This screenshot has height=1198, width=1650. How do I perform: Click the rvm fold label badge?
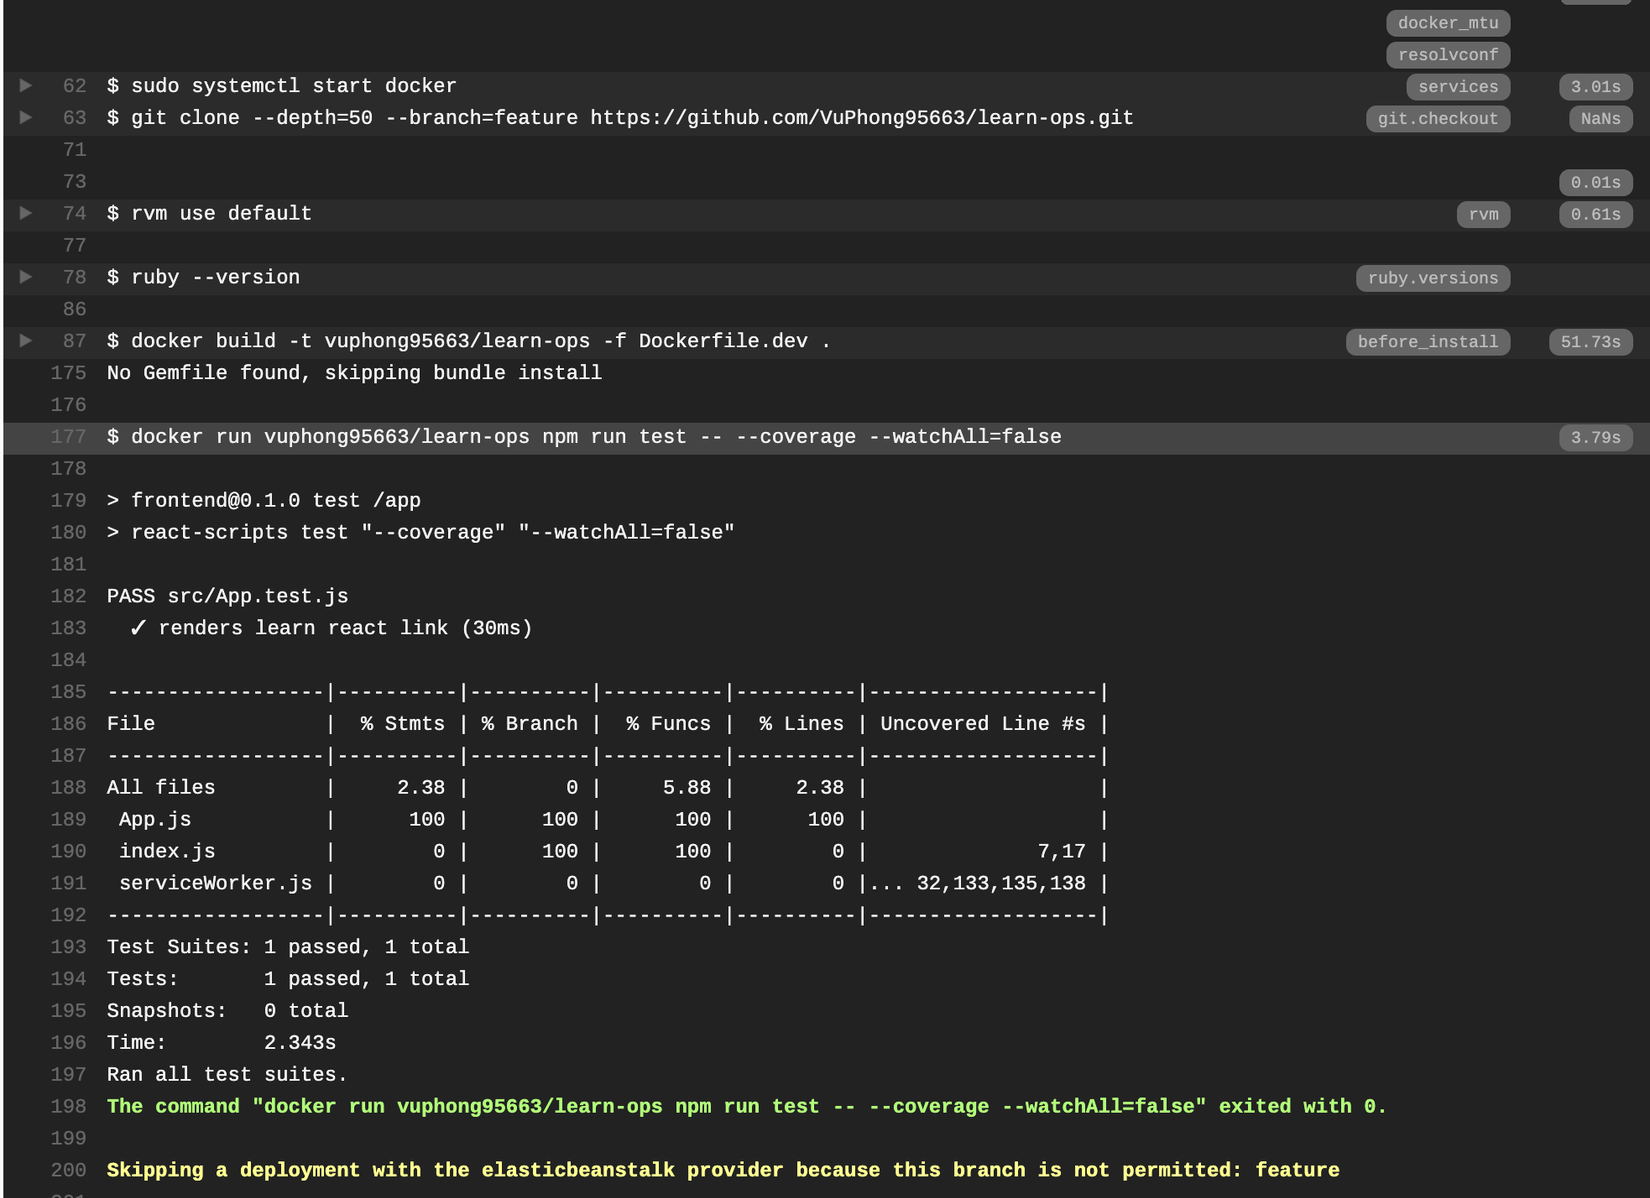(1483, 214)
